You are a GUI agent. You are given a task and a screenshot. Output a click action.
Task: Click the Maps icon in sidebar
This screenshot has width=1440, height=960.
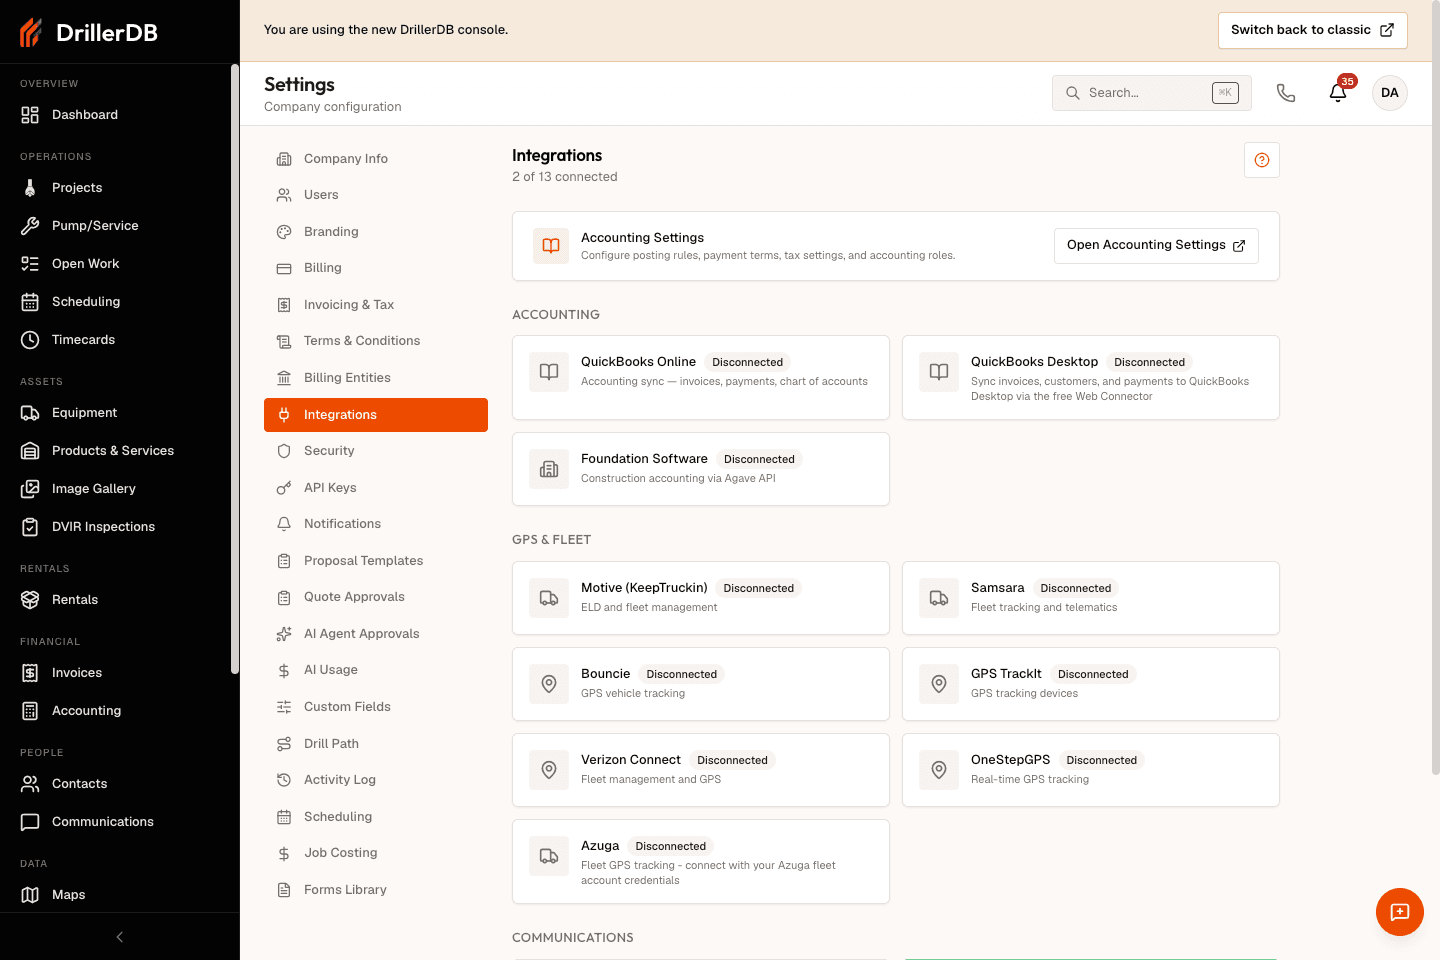coord(30,895)
